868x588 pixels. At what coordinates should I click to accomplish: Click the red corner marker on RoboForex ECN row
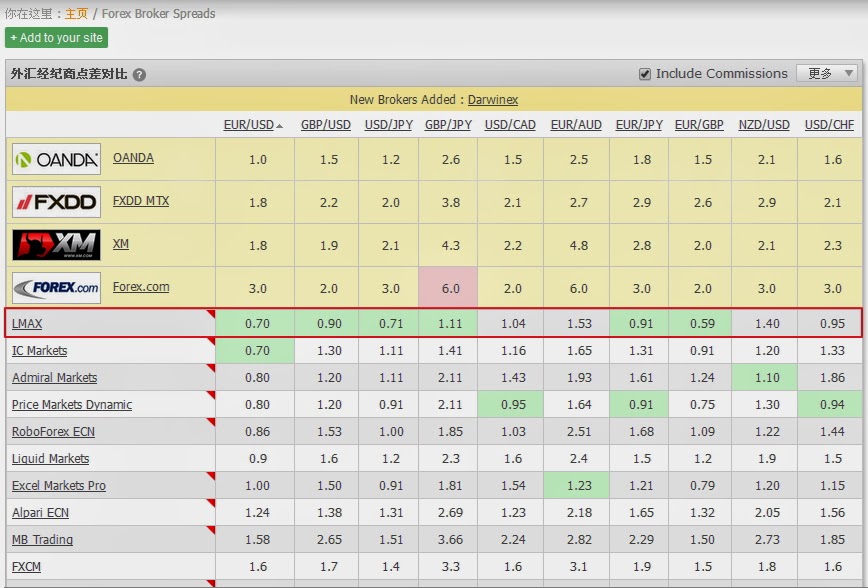211,422
